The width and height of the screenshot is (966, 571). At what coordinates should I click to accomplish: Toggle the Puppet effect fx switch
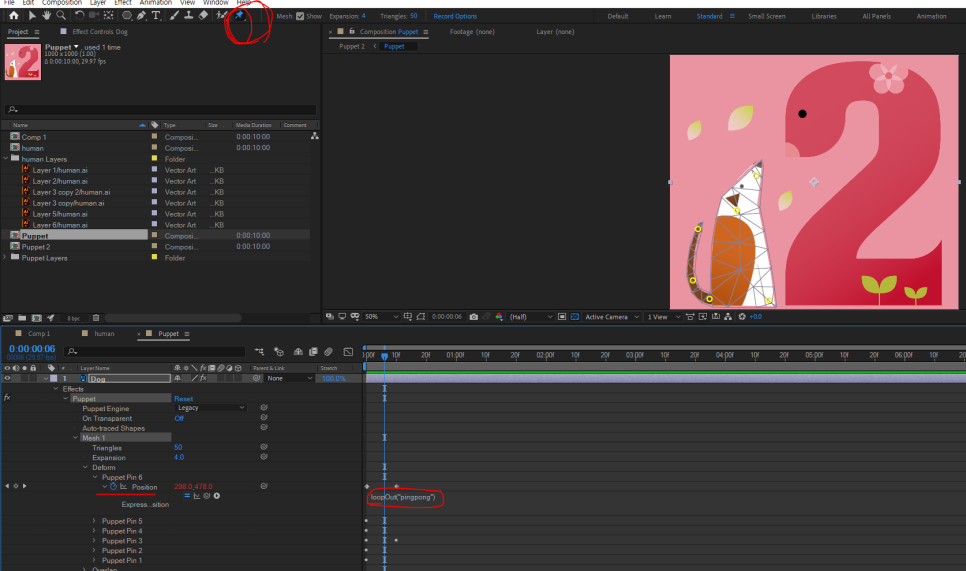[x=7, y=398]
